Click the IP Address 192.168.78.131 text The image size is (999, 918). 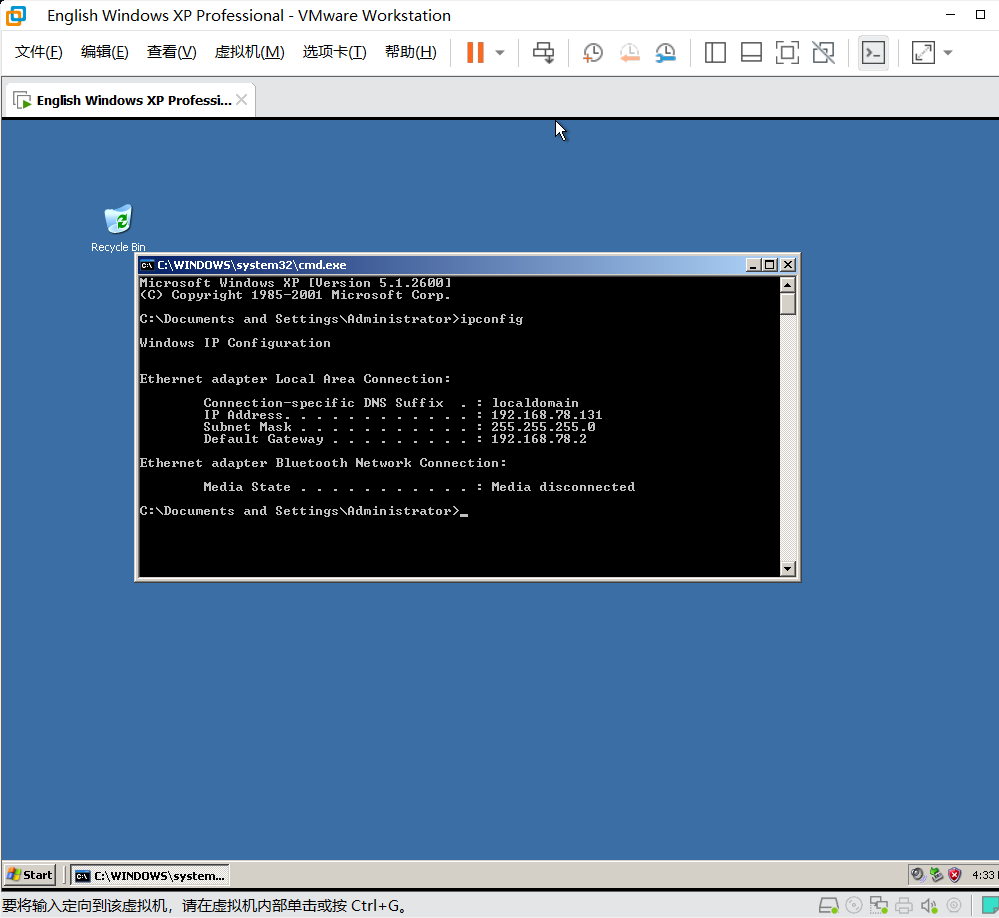pos(546,415)
